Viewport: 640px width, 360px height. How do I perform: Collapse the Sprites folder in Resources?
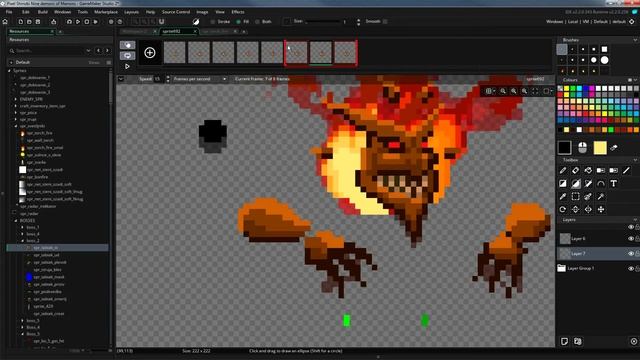[9, 71]
